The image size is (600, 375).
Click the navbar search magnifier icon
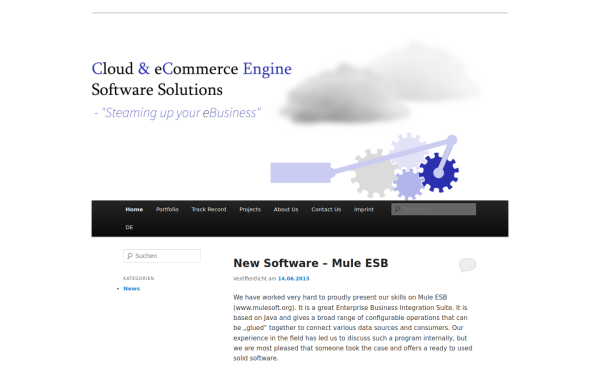[x=397, y=209]
